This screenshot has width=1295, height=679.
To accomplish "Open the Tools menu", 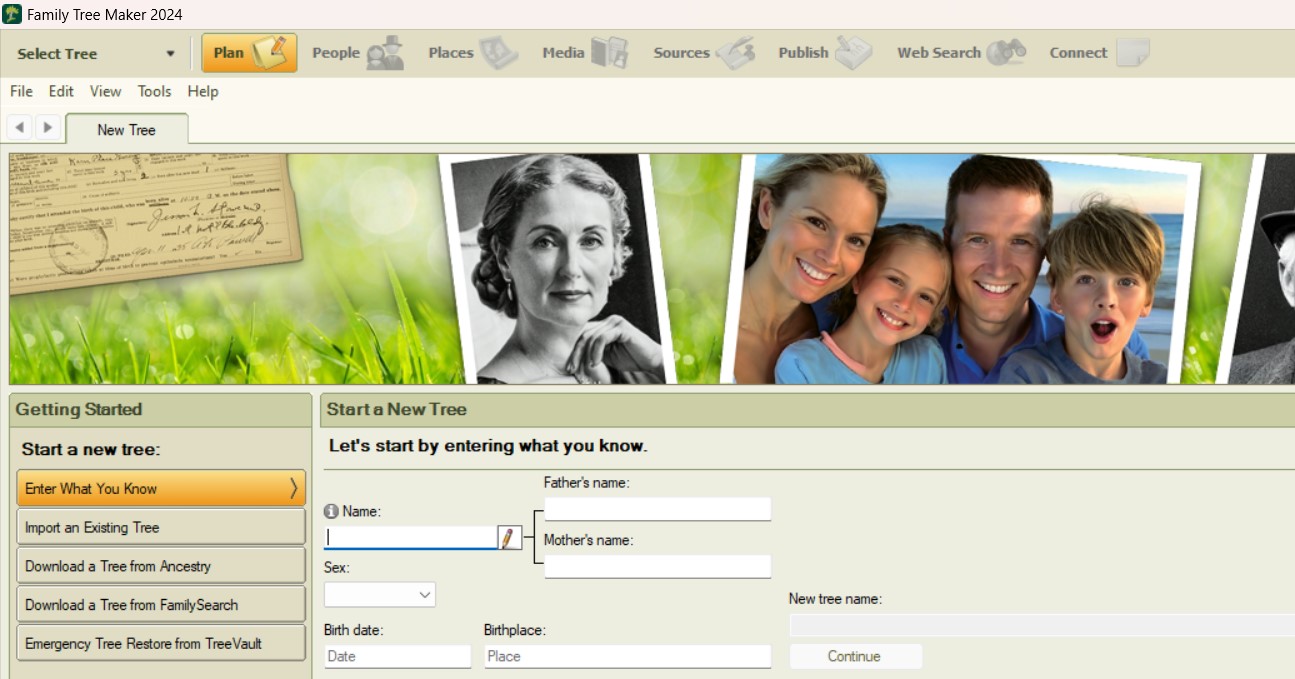I will [154, 91].
